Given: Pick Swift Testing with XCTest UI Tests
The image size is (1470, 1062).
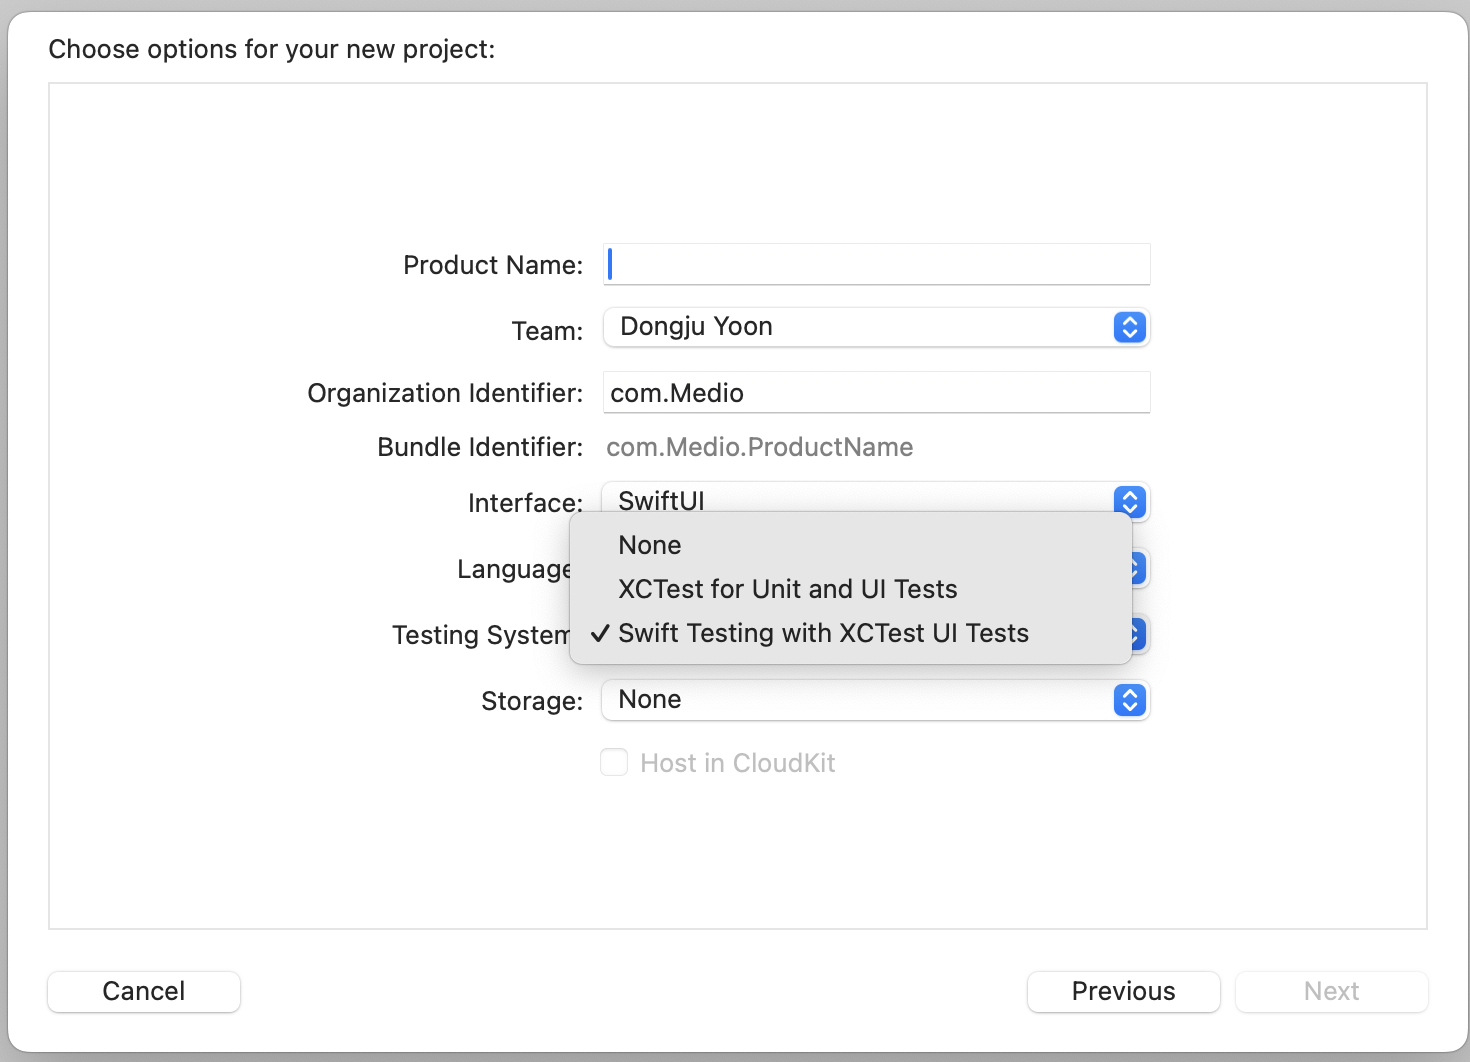Looking at the screenshot, I should click(x=823, y=633).
